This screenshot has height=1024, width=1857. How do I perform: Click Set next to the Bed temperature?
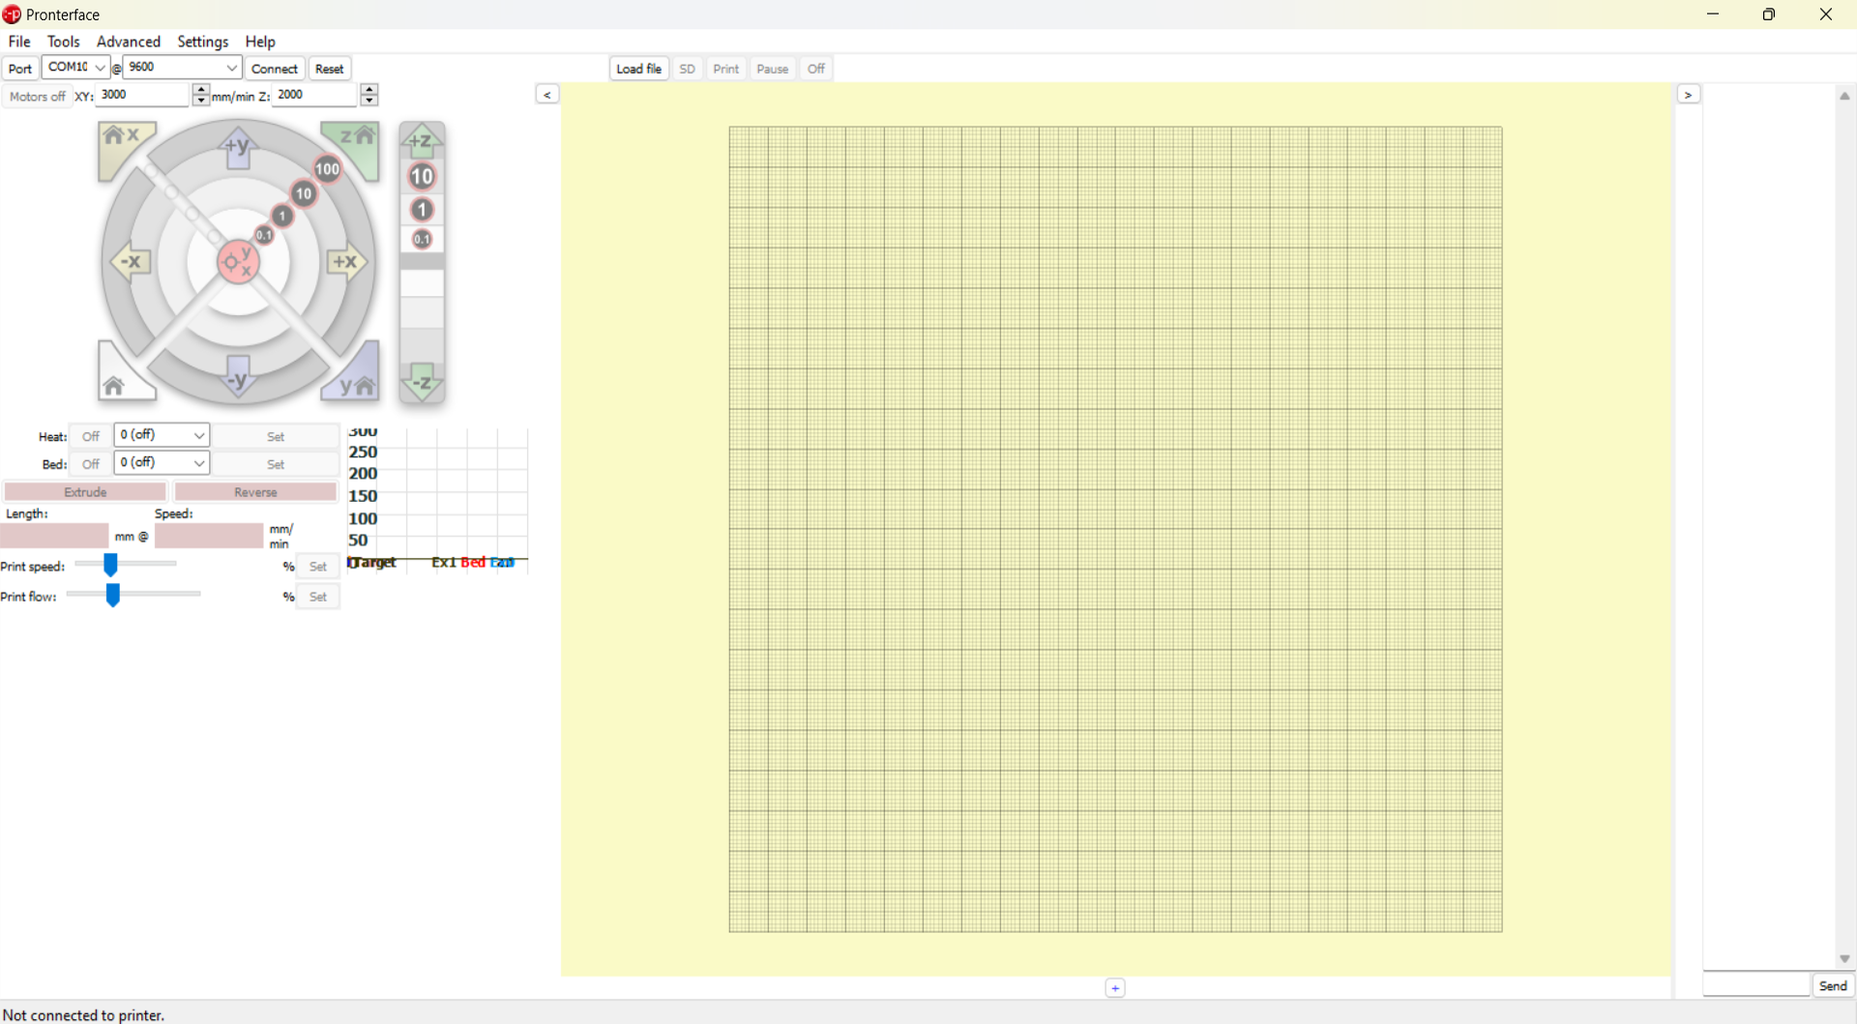click(276, 464)
